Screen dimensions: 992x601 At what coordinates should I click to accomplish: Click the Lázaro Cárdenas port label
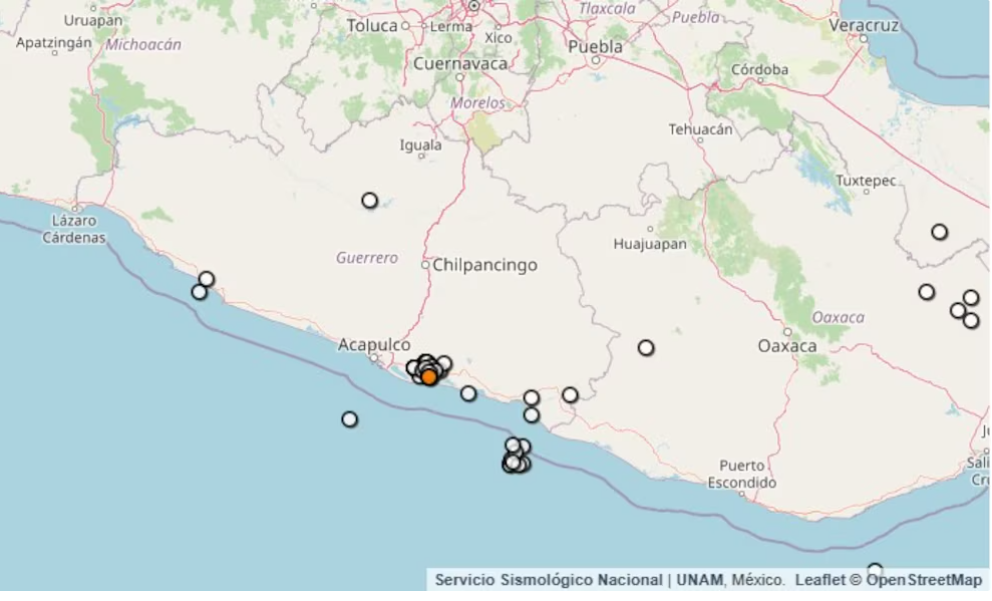(74, 229)
